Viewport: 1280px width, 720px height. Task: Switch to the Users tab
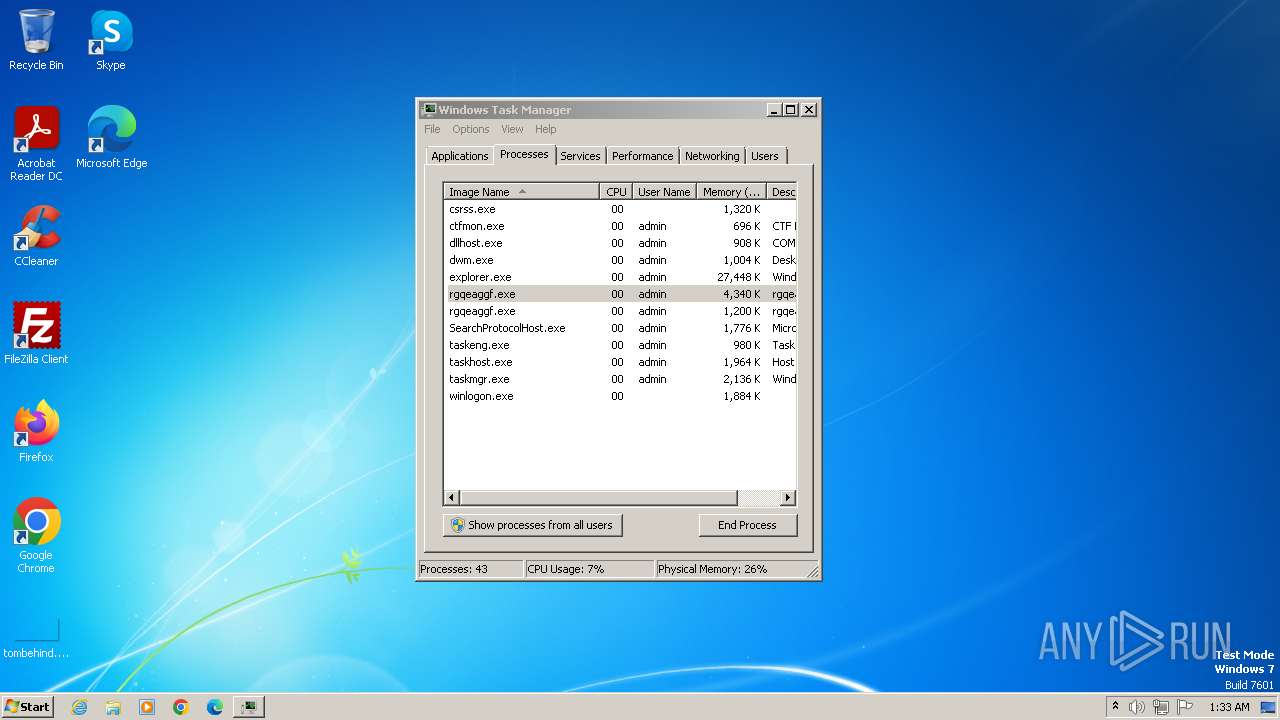pos(765,156)
